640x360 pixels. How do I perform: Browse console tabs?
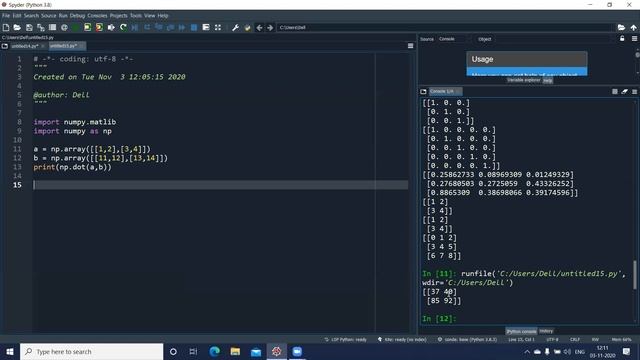click(x=423, y=91)
